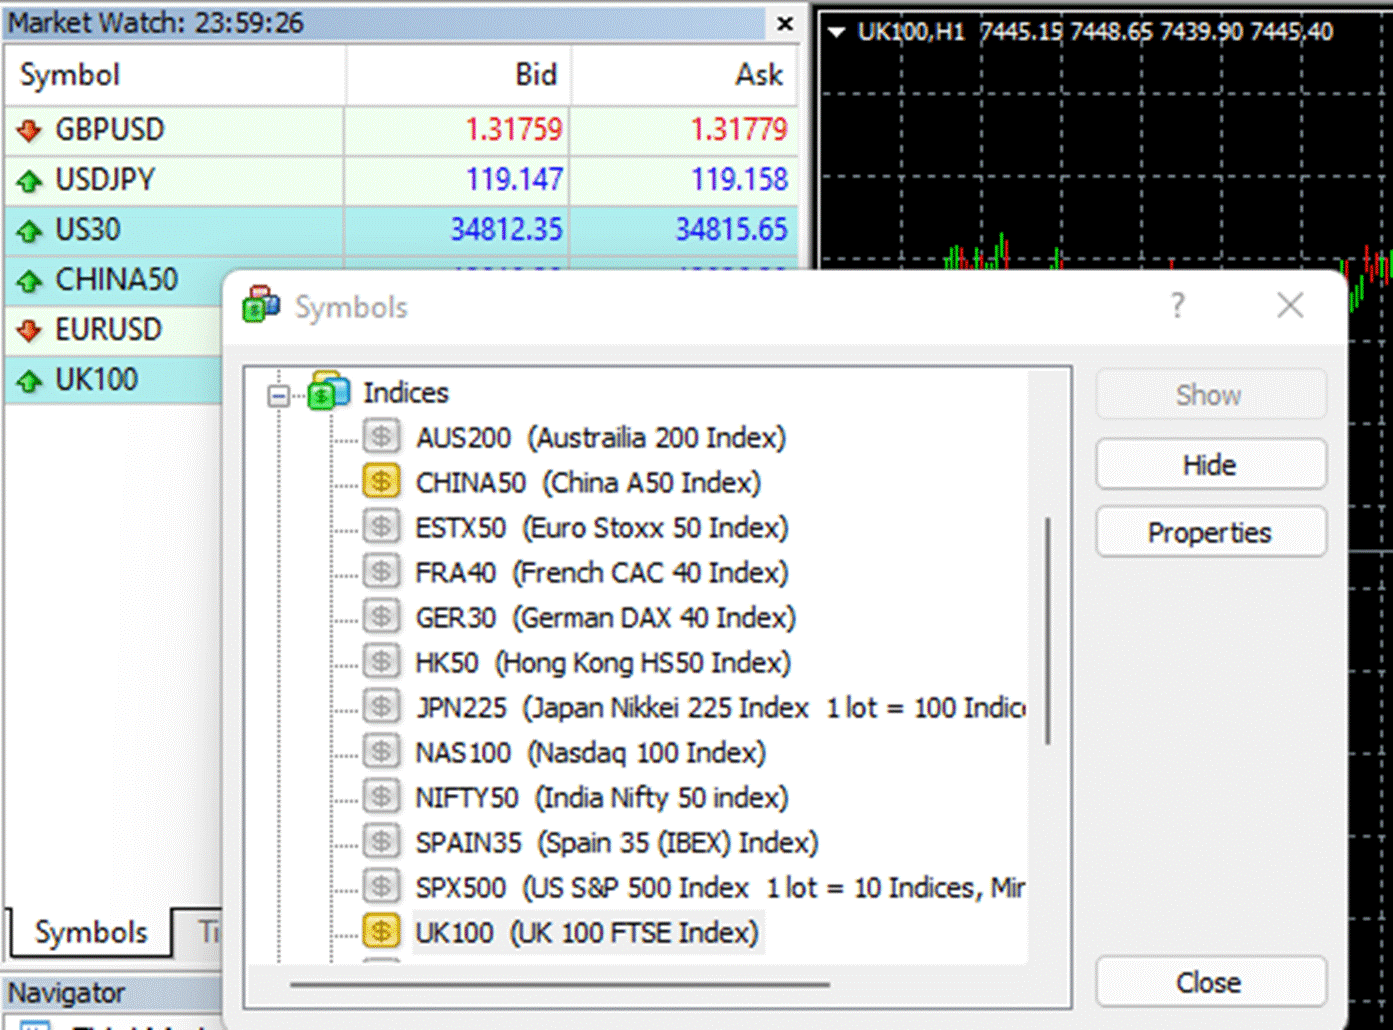Screen dimensions: 1393x1030
Task: Click the SPAIN35 symbol dollar icon
Action: [x=381, y=842]
